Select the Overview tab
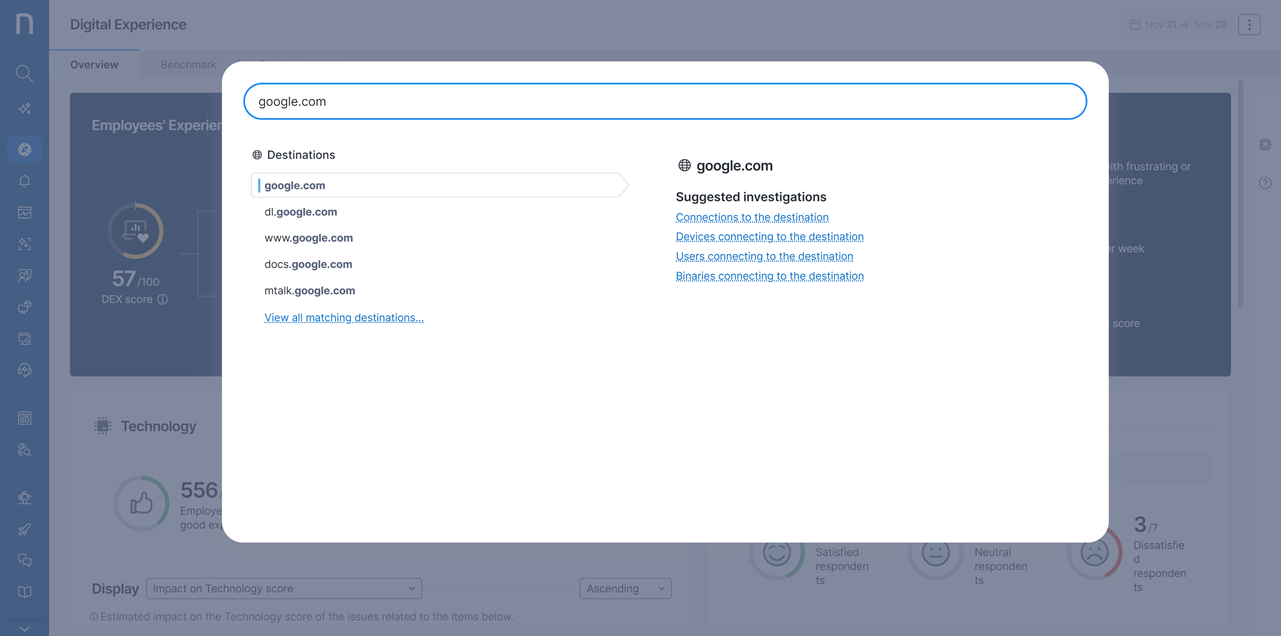 click(94, 65)
